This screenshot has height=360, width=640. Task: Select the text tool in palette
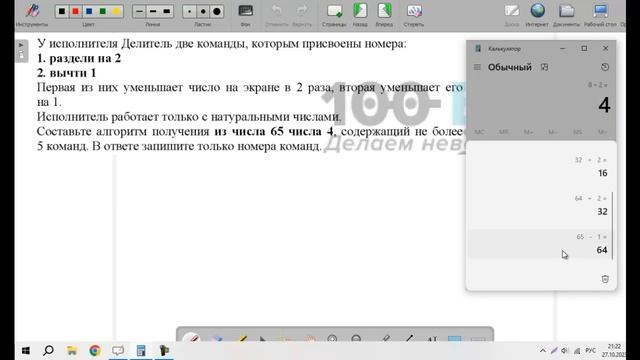point(432,338)
